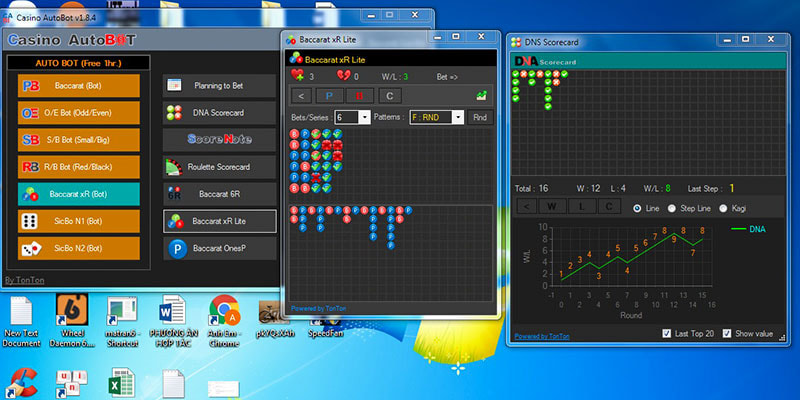Click Powered by TonTon in Baccarat xR Lite

point(318,308)
